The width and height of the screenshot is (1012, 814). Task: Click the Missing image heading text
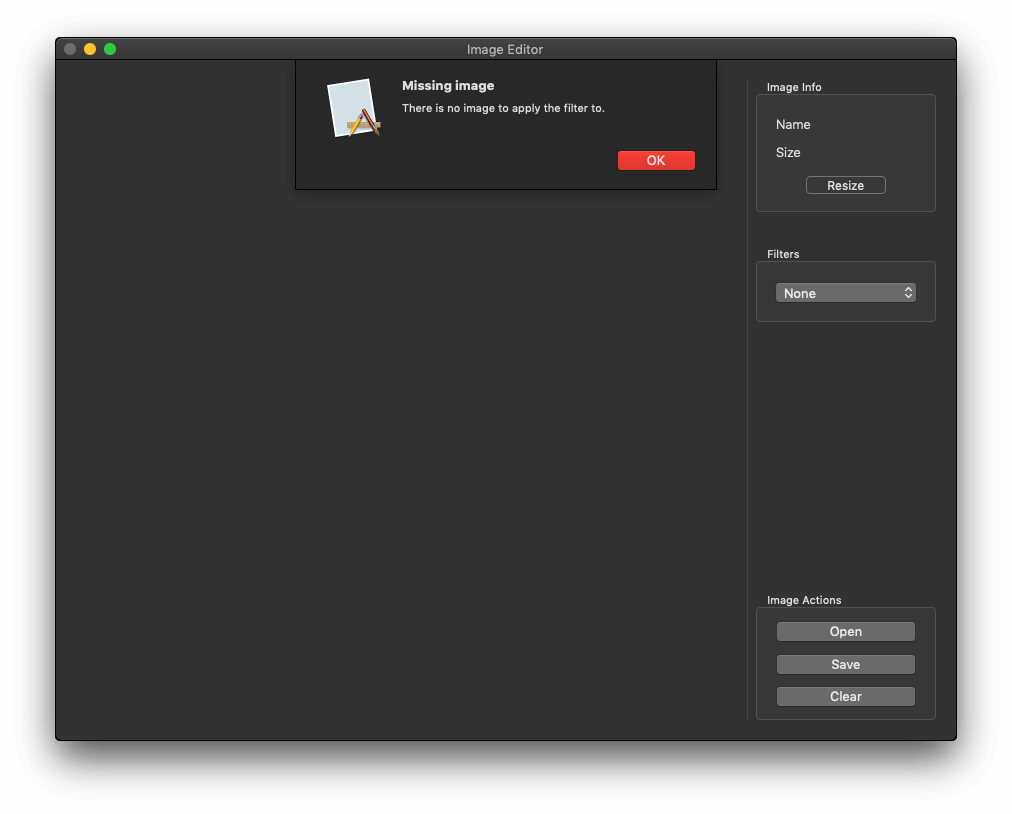[x=448, y=86]
